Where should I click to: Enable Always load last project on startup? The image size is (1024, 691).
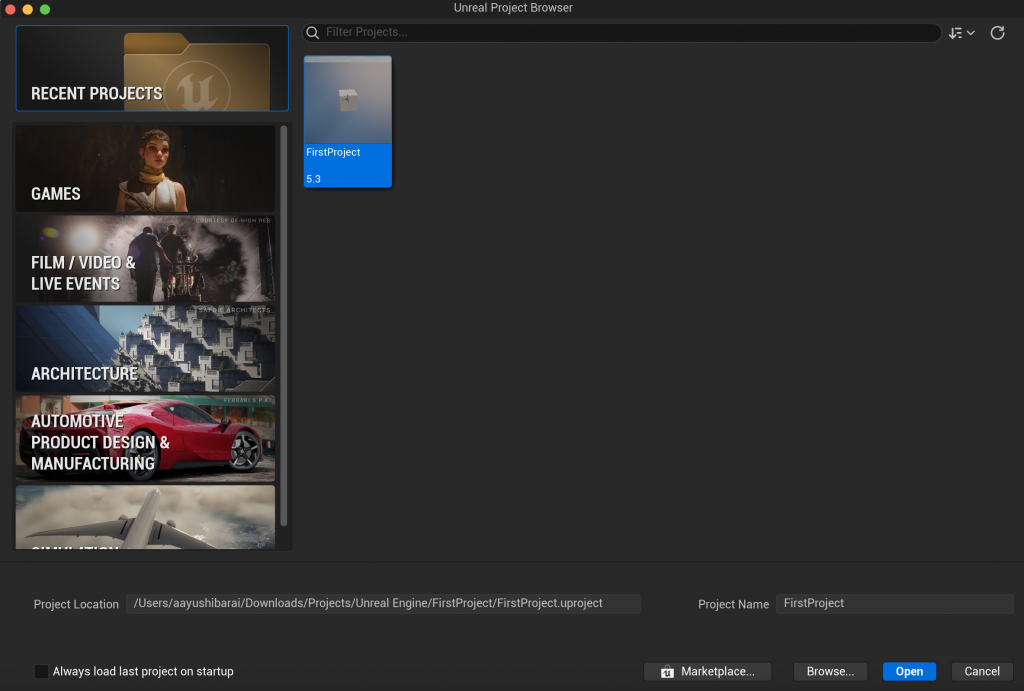tap(41, 671)
